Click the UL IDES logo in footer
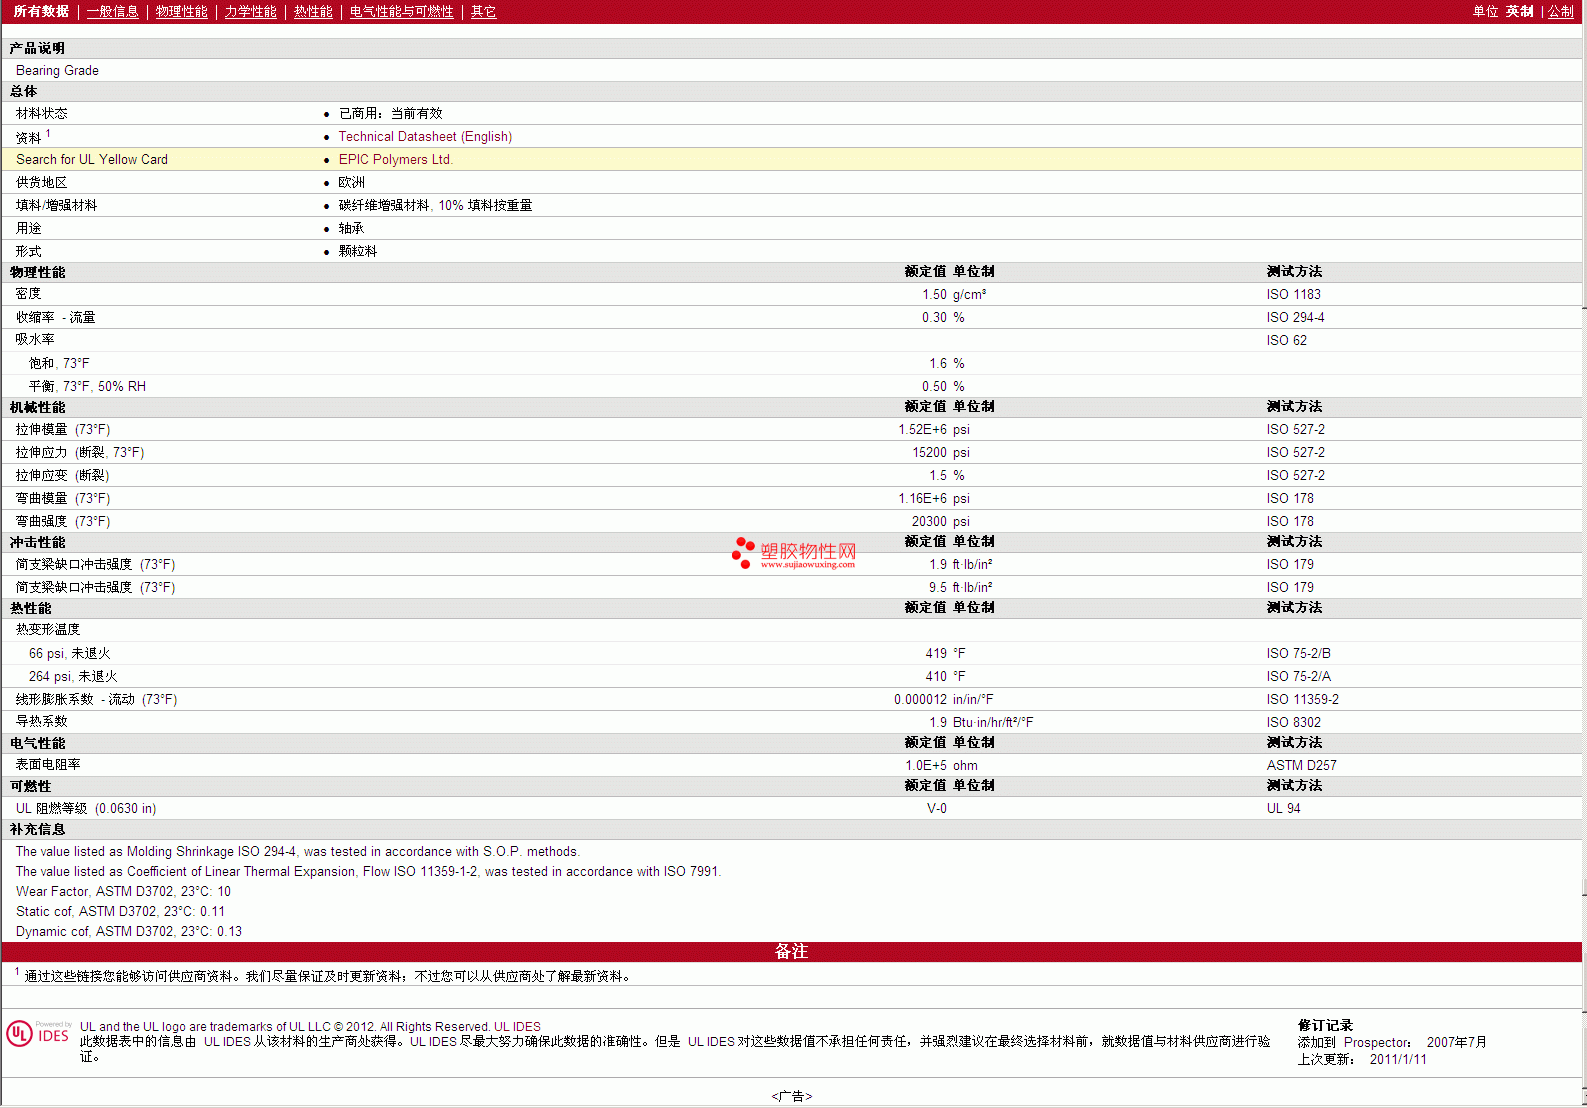Viewport: 1587px width, 1108px height. (x=38, y=1034)
